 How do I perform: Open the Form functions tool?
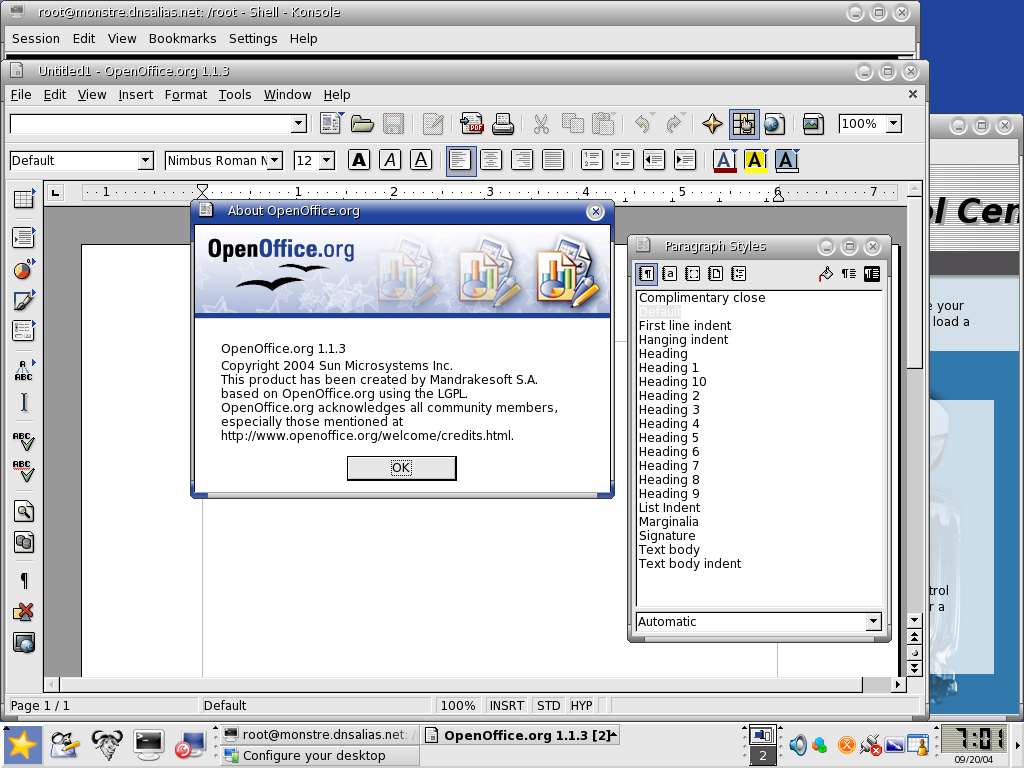24,331
